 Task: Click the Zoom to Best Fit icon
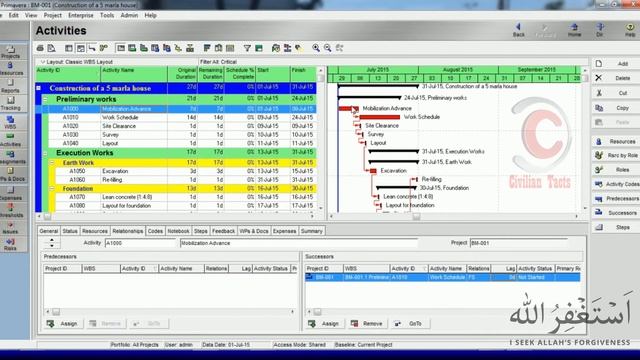click(339, 48)
